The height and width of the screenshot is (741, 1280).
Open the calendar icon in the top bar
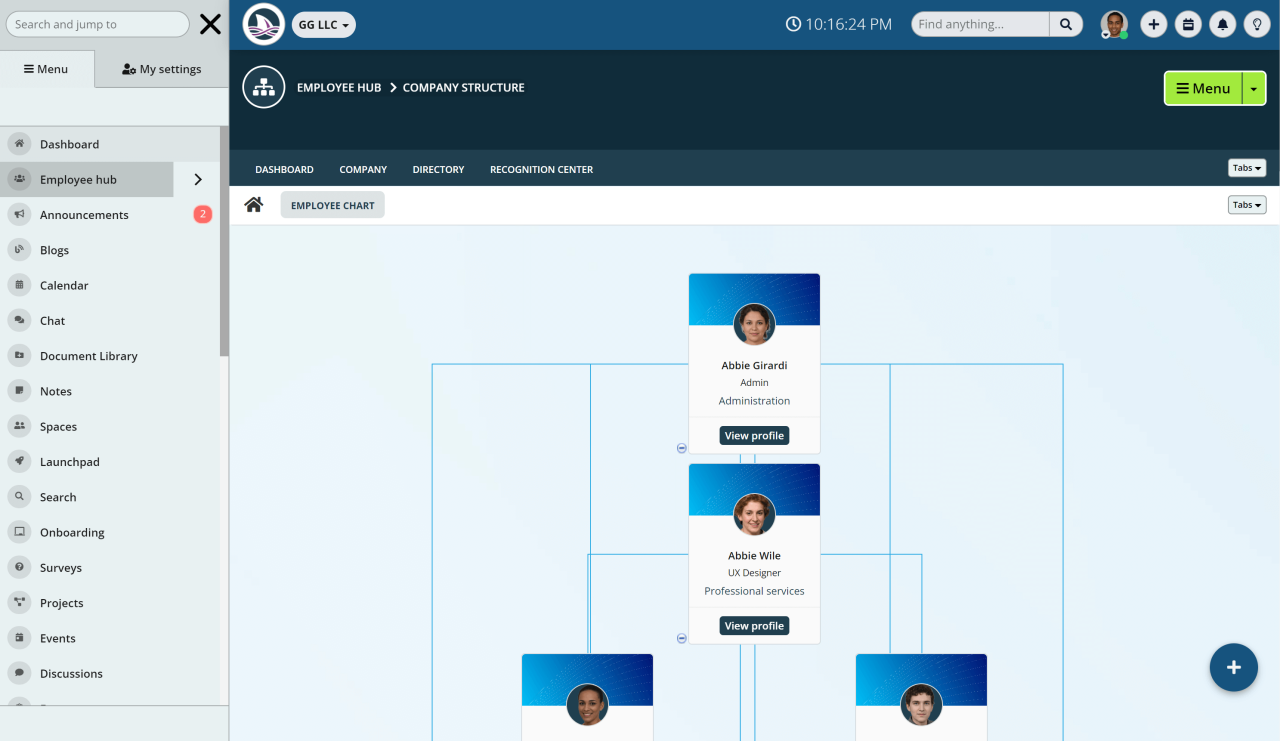[1188, 23]
